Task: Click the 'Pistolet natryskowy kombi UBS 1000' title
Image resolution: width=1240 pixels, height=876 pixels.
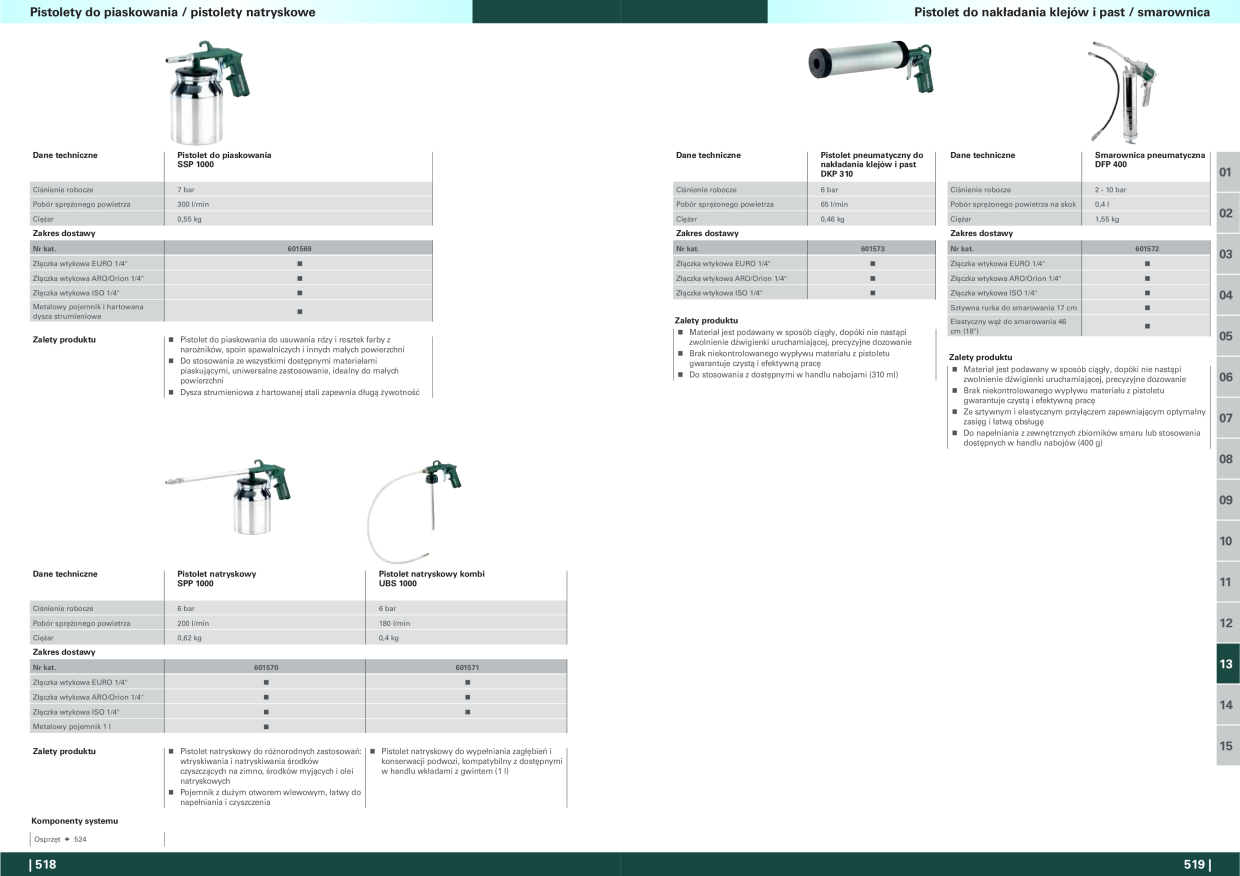Action: [431, 579]
